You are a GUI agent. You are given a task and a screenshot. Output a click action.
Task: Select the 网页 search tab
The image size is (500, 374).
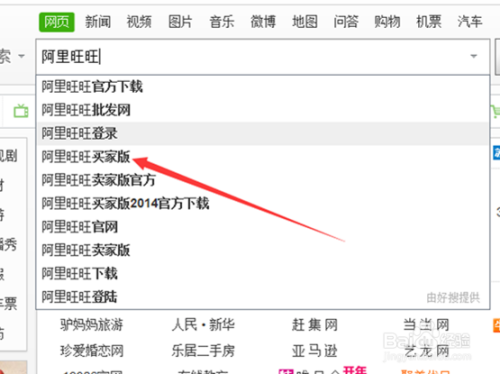[57, 22]
